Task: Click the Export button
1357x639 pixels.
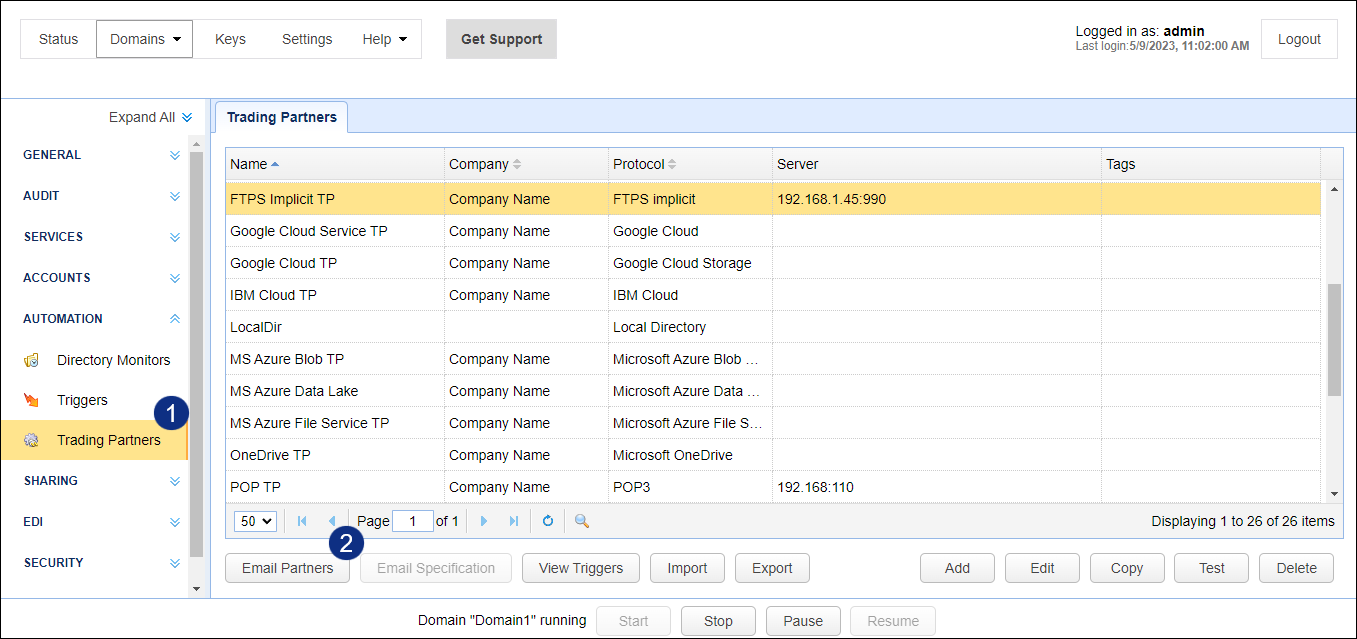Action: pyautogui.click(x=772, y=568)
